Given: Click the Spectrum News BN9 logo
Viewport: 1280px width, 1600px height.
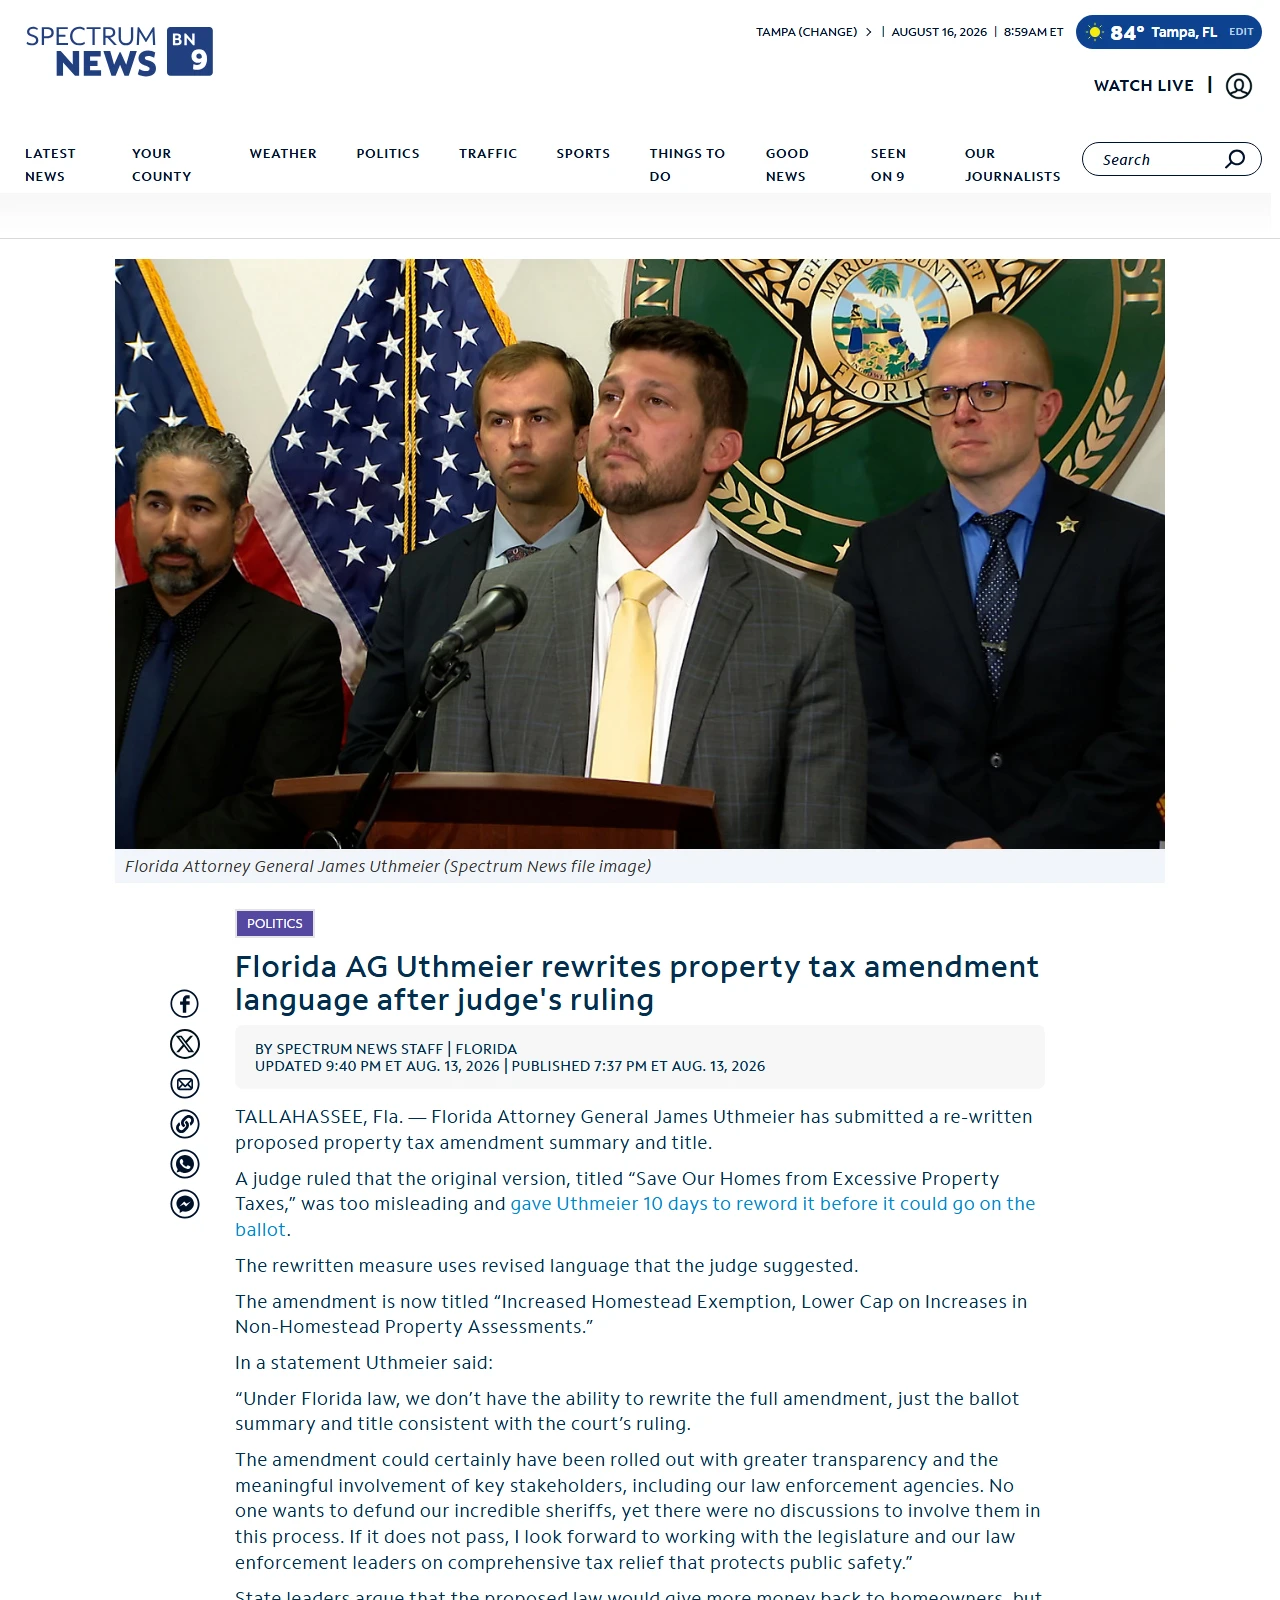Looking at the screenshot, I should point(119,51).
